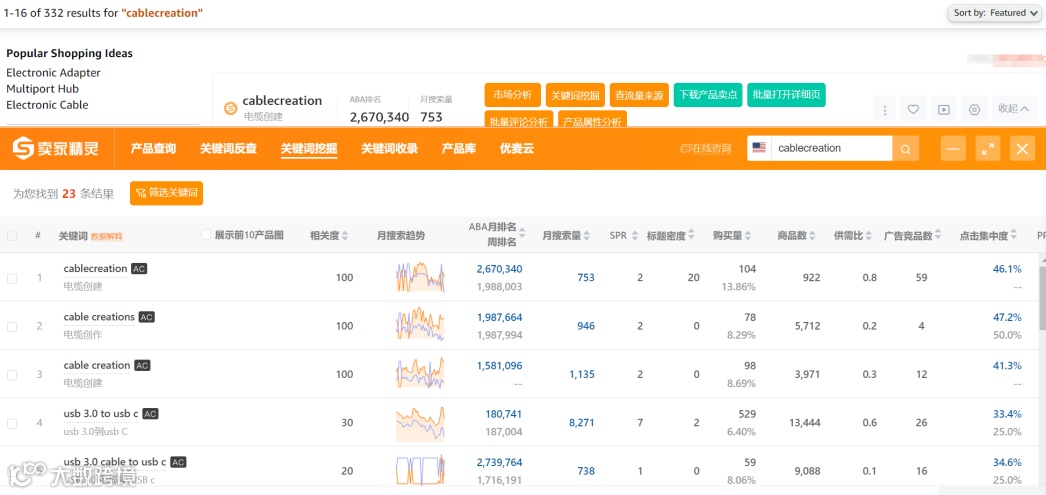Switch to 关键词反查 tab
The height and width of the screenshot is (495, 1046).
coord(228,148)
